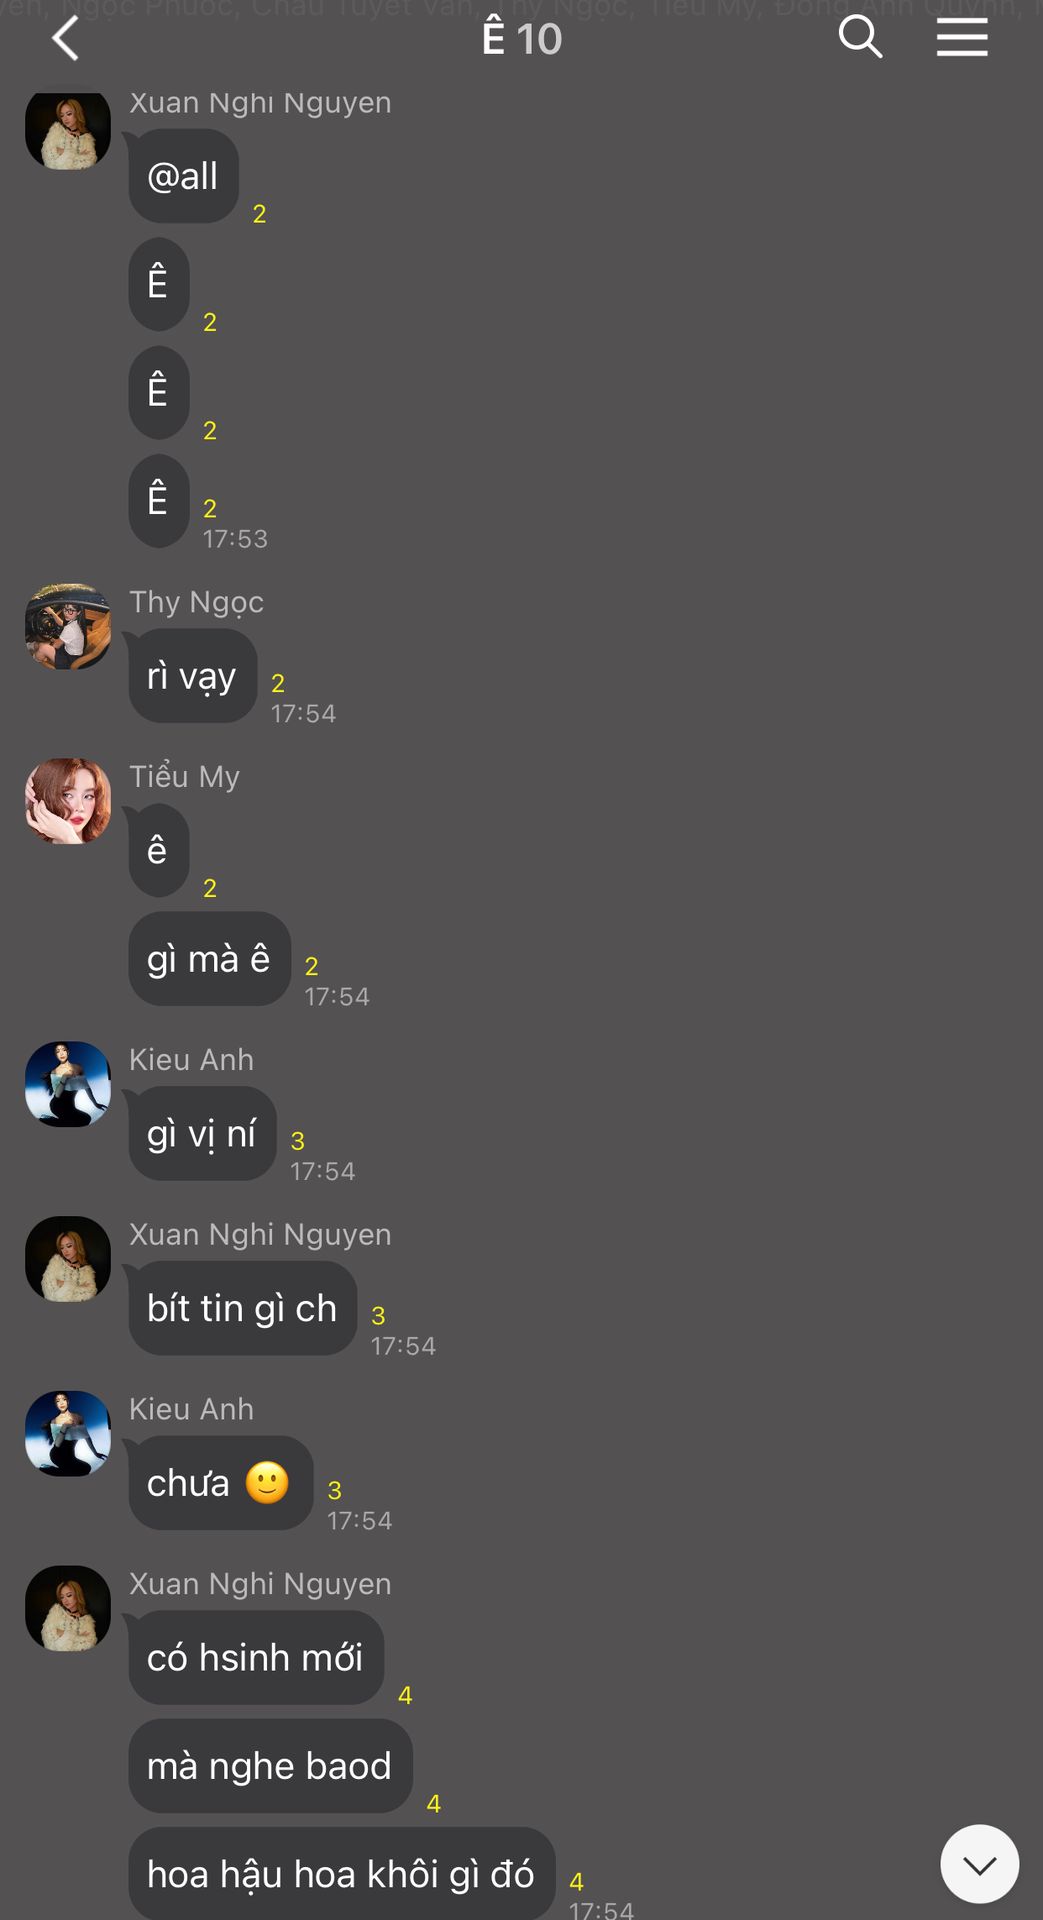Open Thy Ngọc's profile avatar

point(68,627)
